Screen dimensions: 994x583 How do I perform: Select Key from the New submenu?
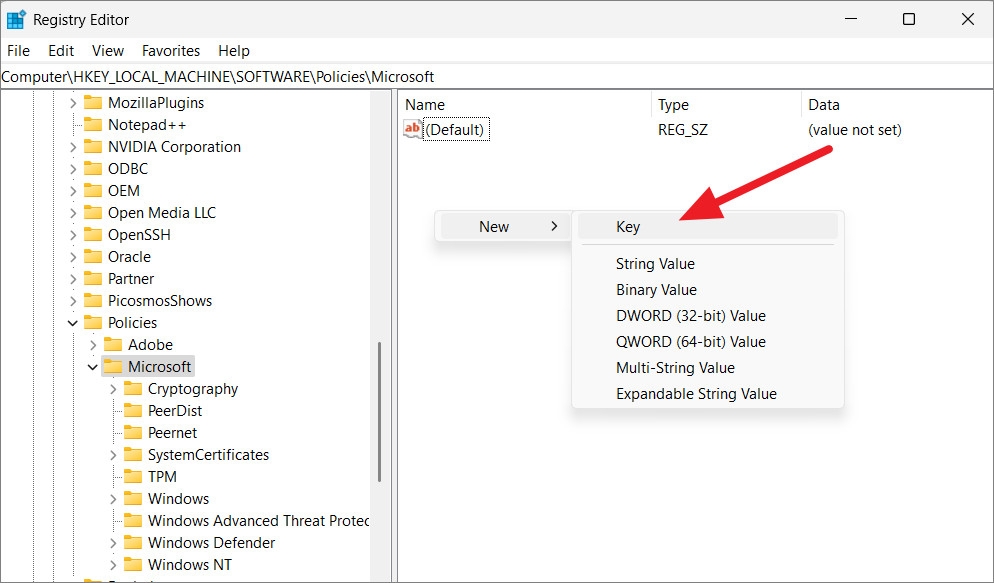628,226
